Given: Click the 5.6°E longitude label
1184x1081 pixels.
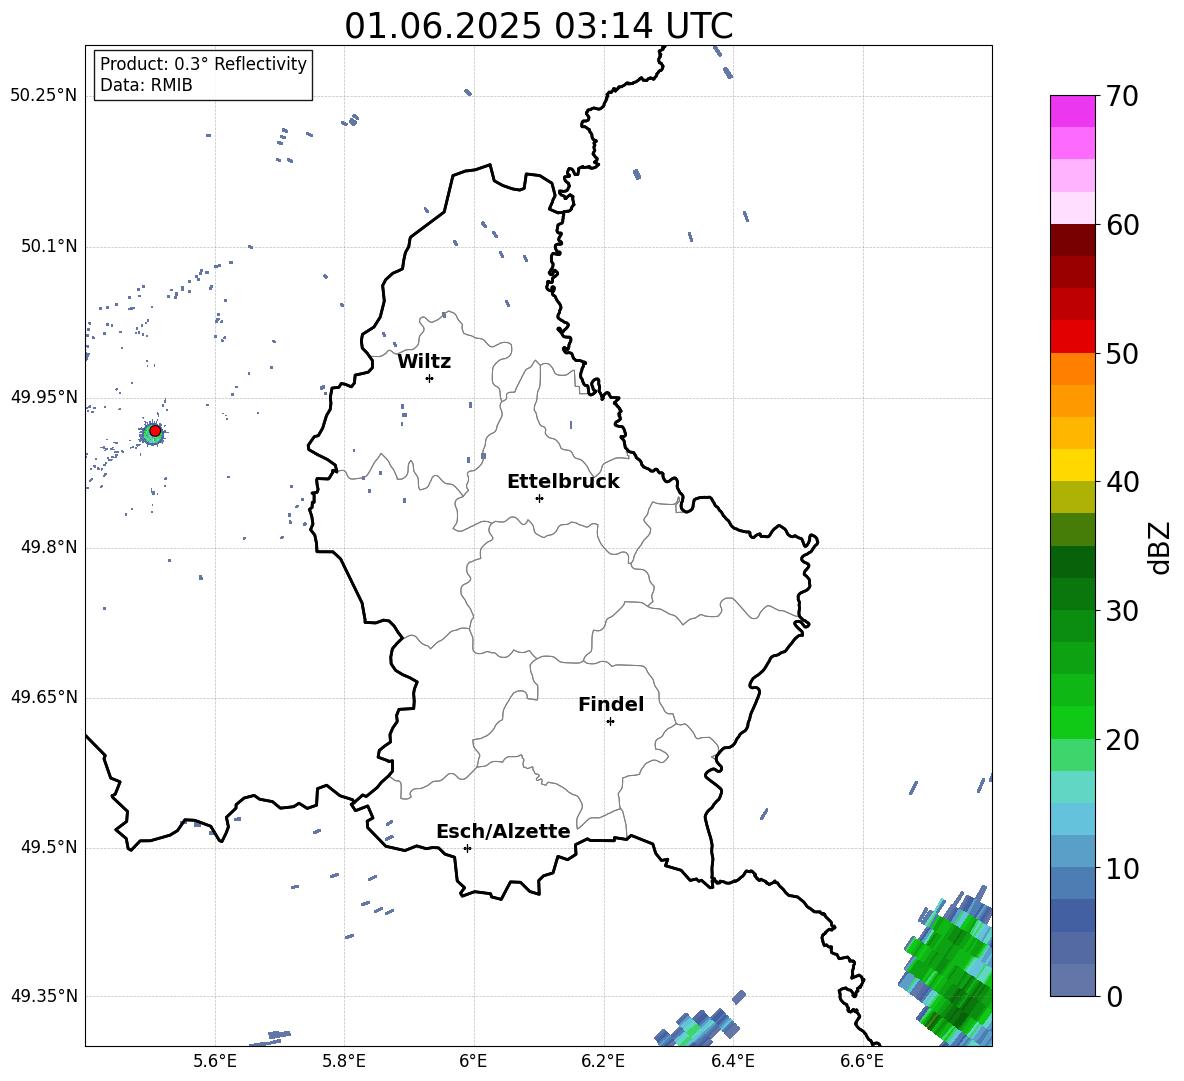Looking at the screenshot, I should click(214, 1061).
